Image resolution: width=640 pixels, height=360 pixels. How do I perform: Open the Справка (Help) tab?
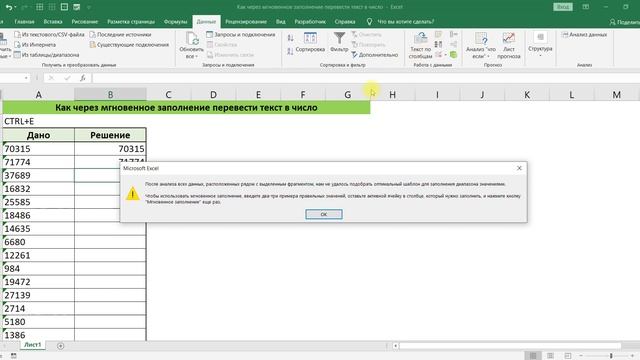pos(345,22)
